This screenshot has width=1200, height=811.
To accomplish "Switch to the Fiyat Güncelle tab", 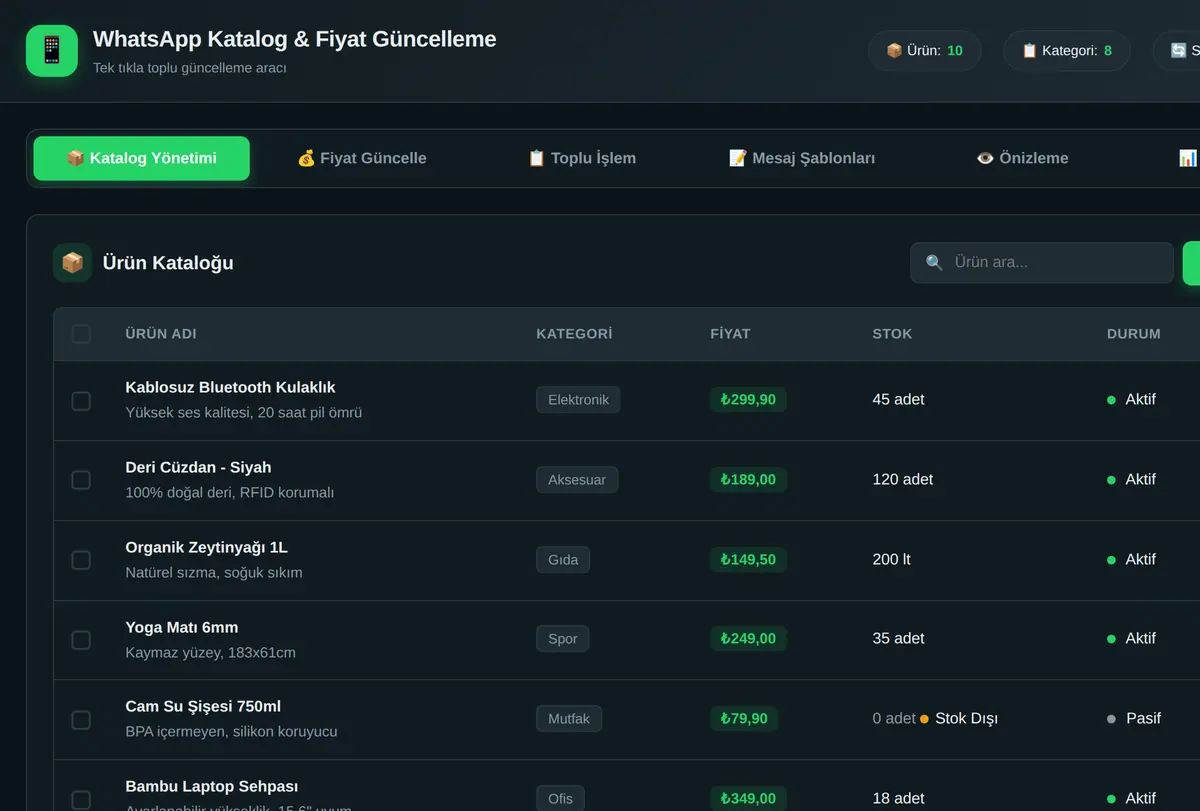I will (362, 158).
